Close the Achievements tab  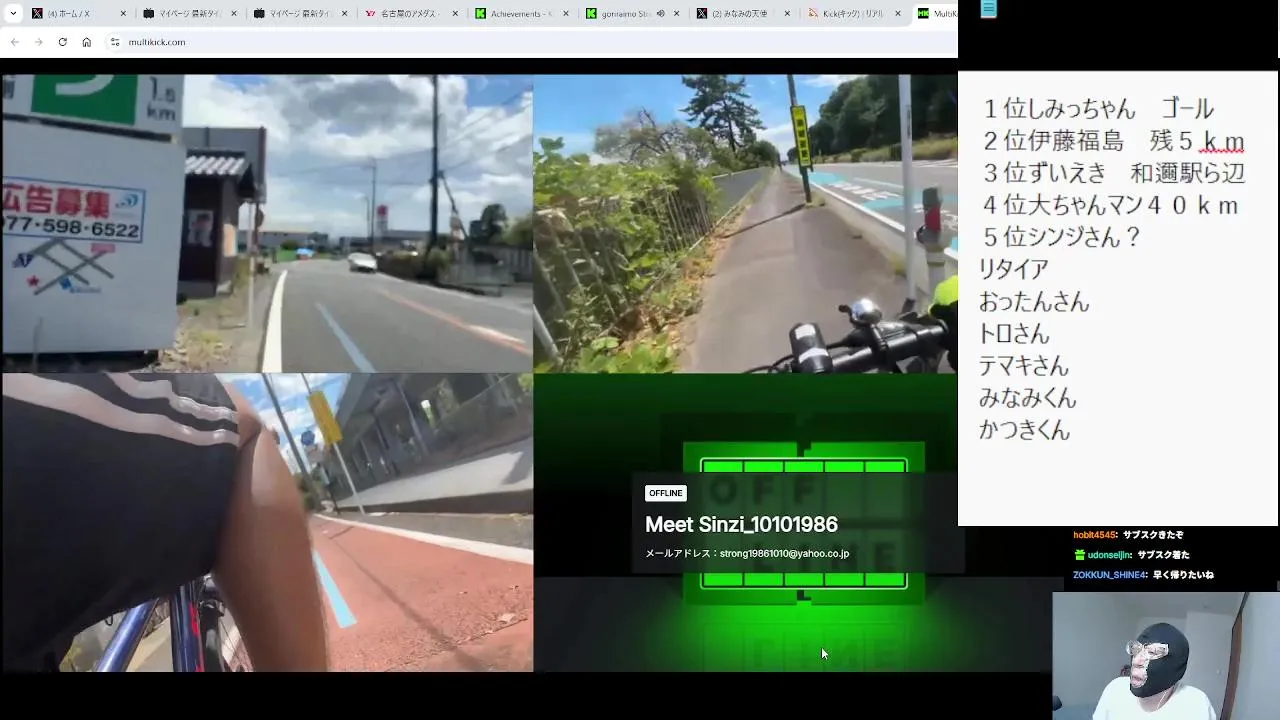click(567, 14)
